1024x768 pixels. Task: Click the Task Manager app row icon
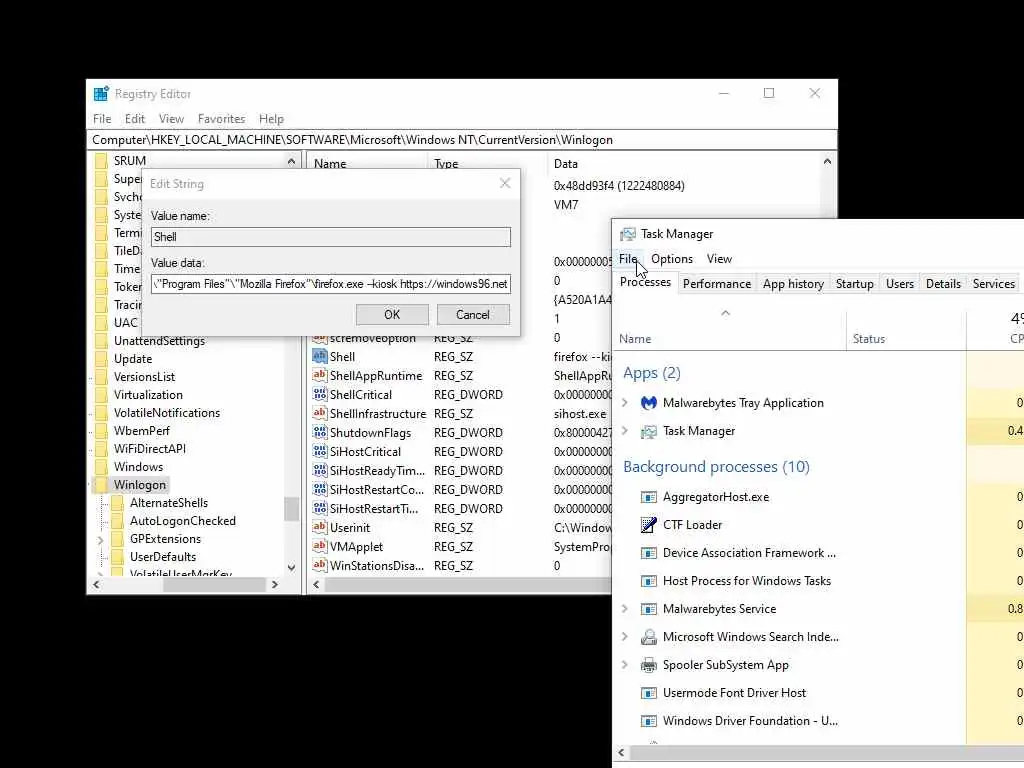coord(648,431)
